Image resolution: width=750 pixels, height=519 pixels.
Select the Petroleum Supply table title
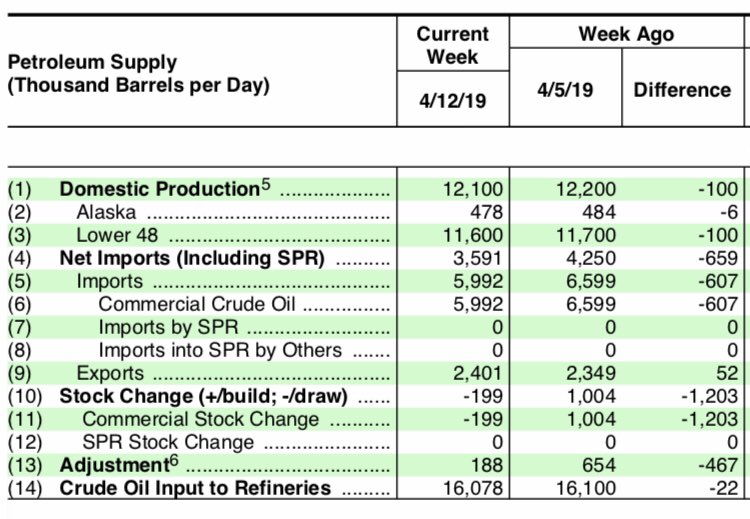139,76
